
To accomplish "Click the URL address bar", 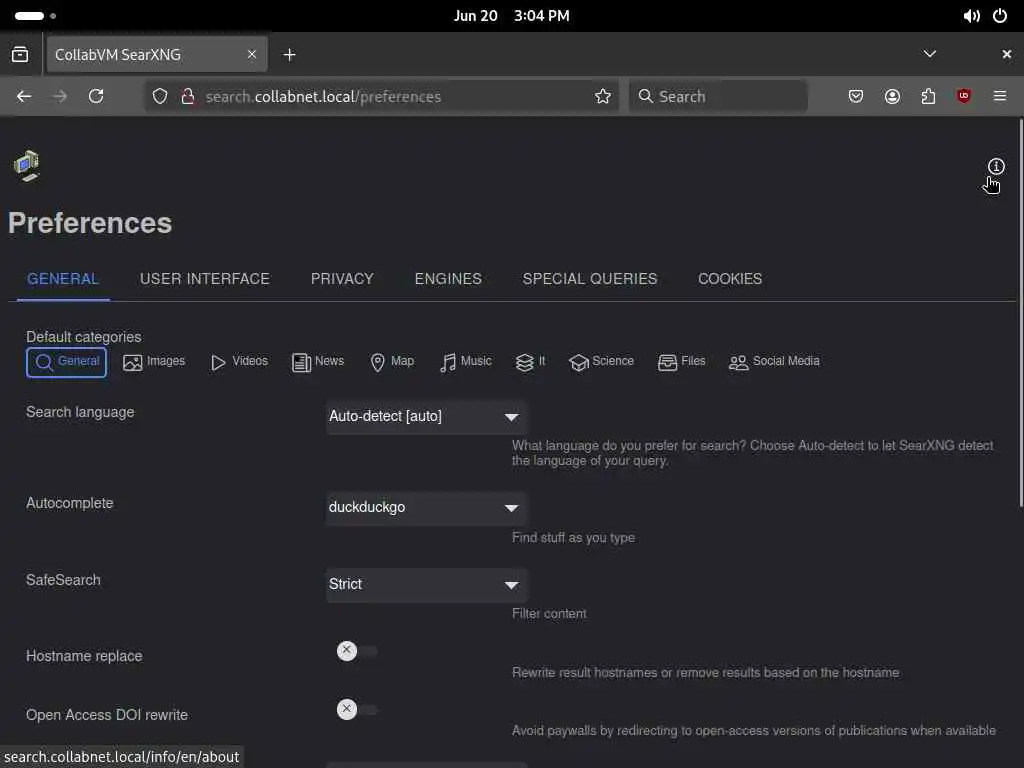I will pos(381,97).
